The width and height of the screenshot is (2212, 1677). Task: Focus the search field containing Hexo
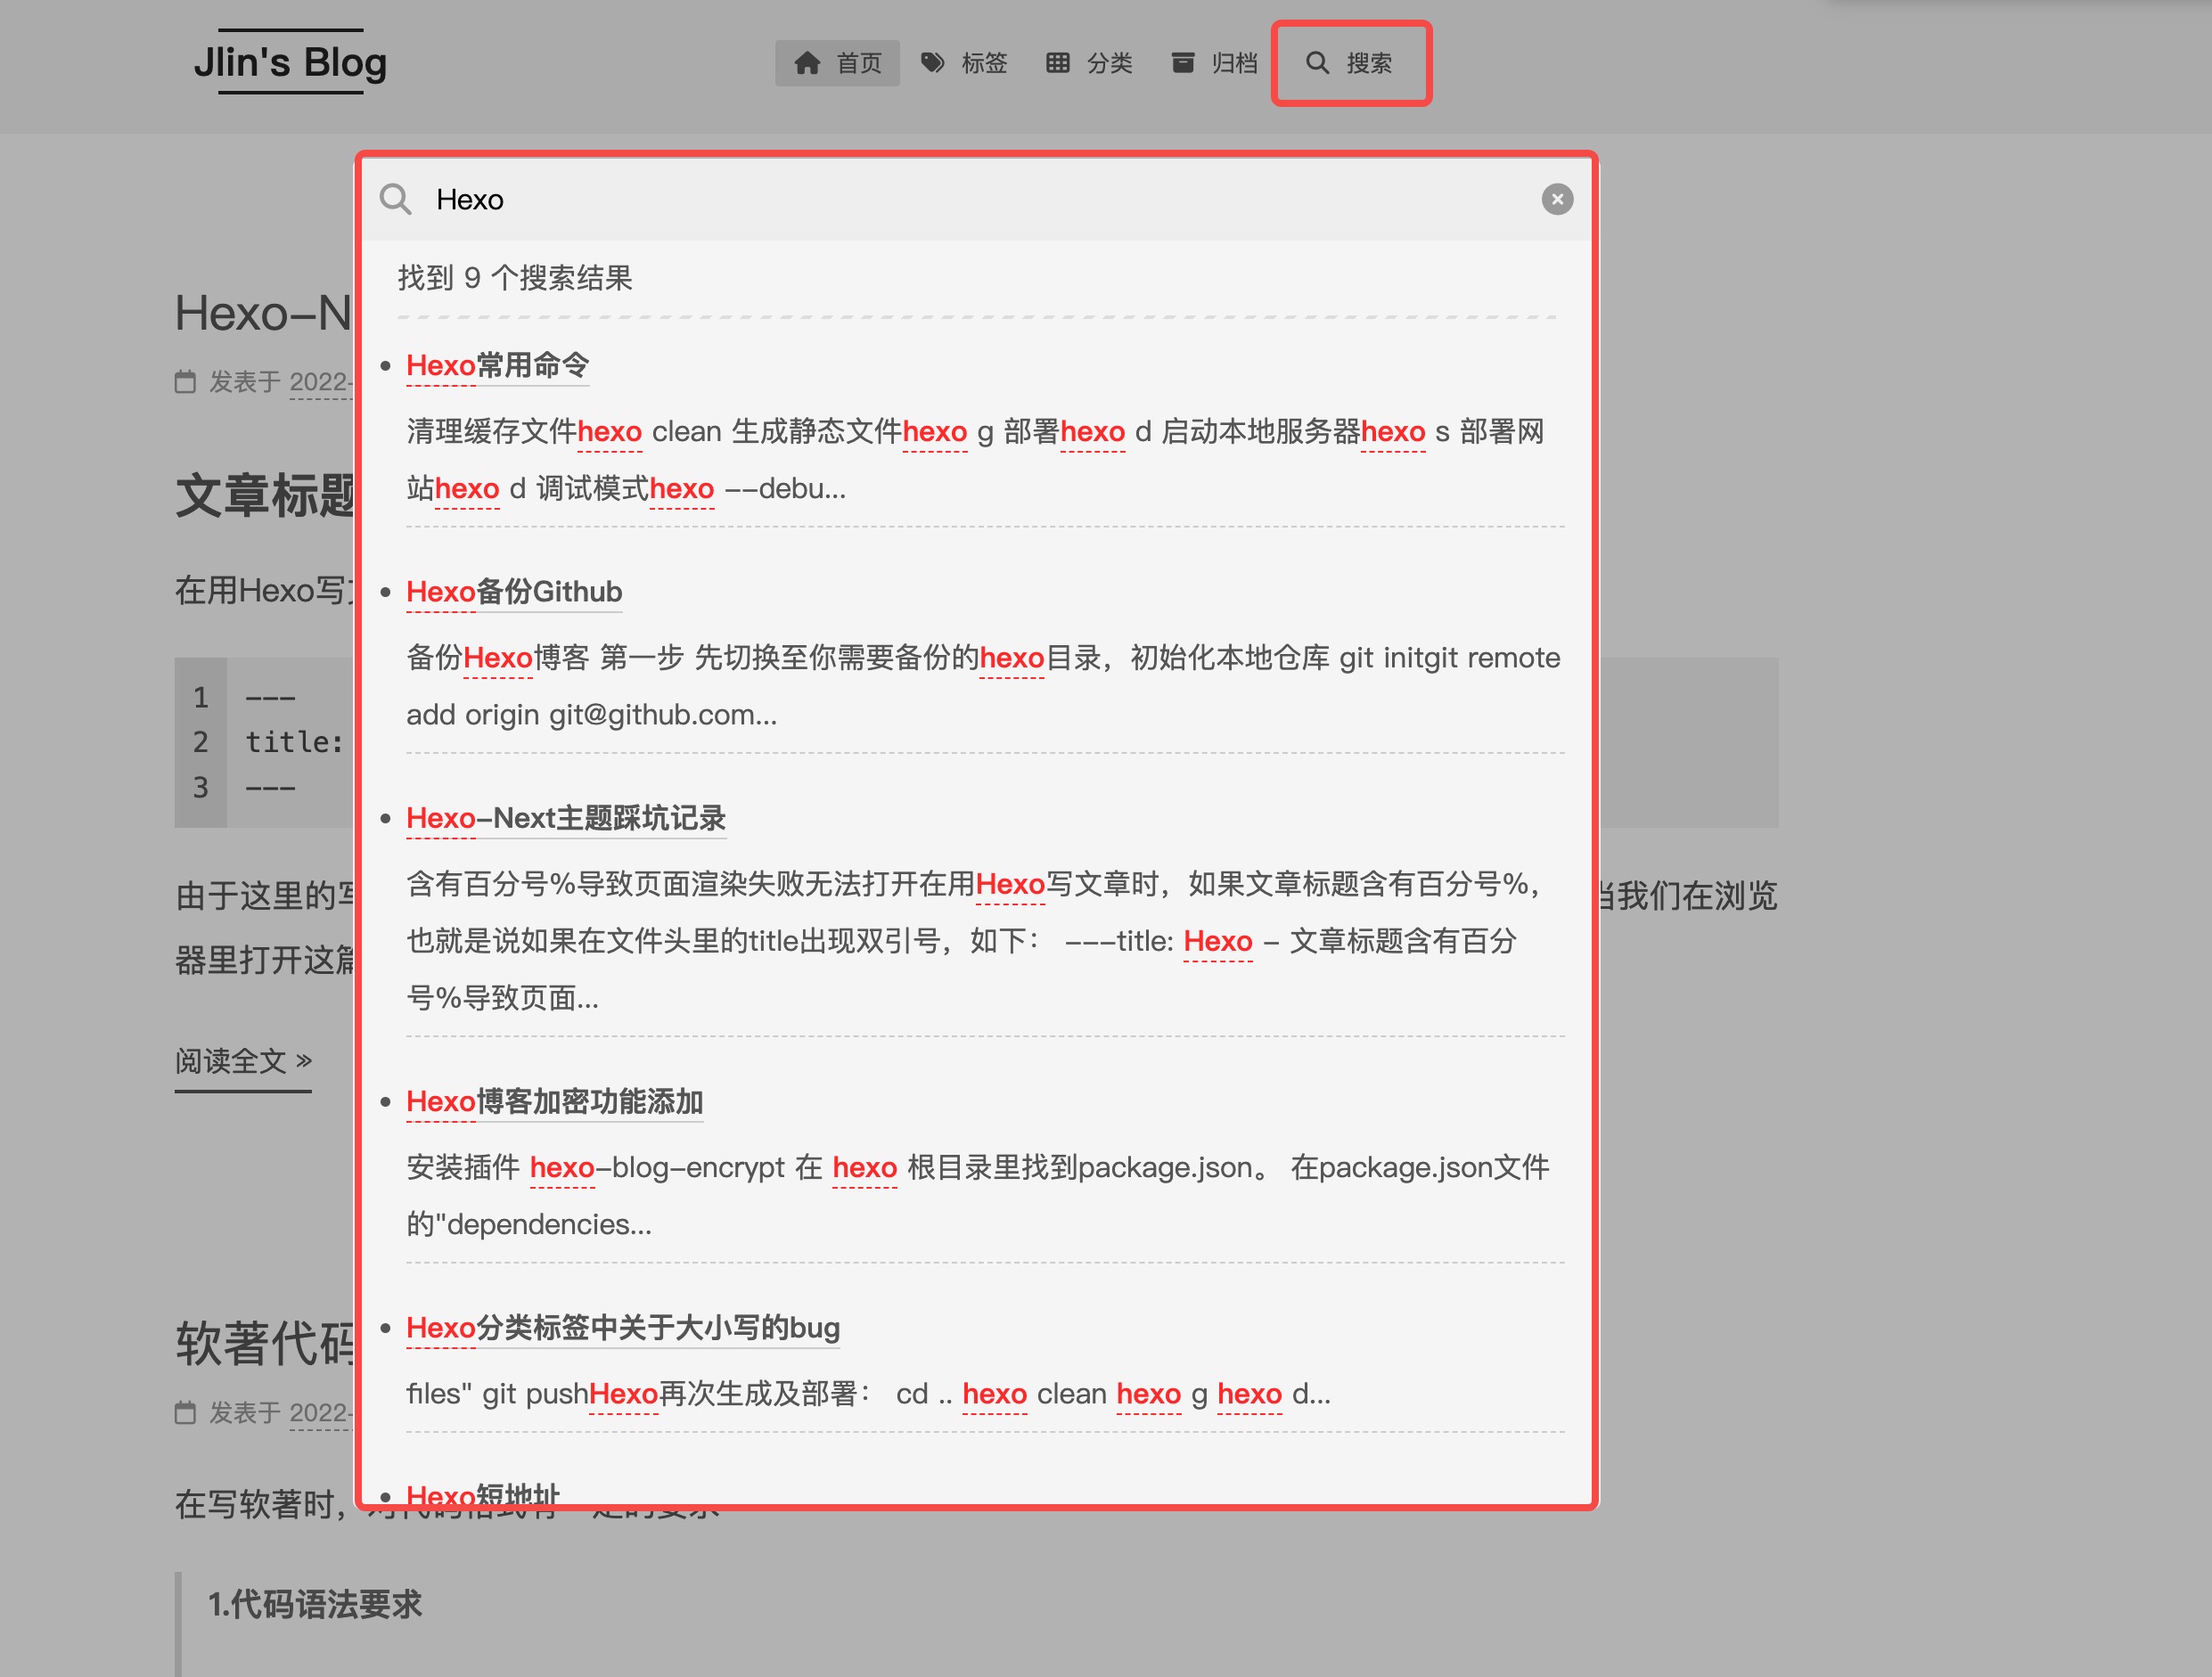pyautogui.click(x=975, y=199)
